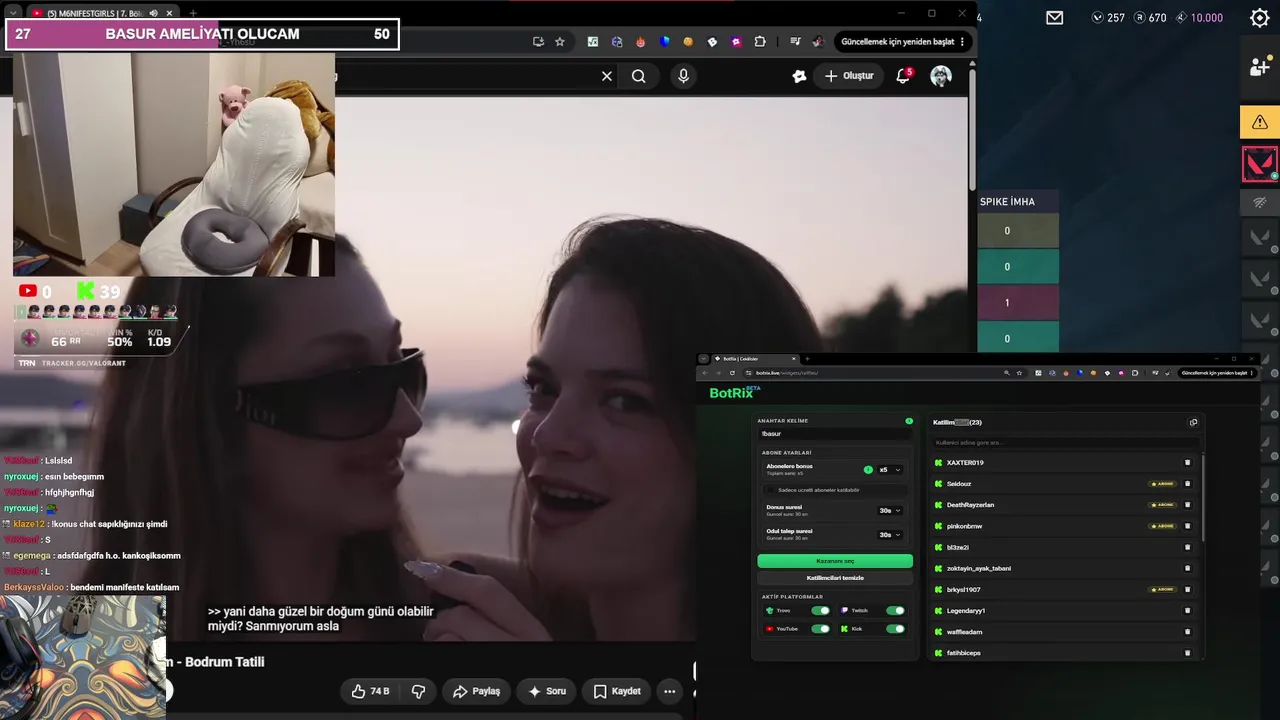
Task: Click the green Kazananı seç button
Action: [835, 561]
